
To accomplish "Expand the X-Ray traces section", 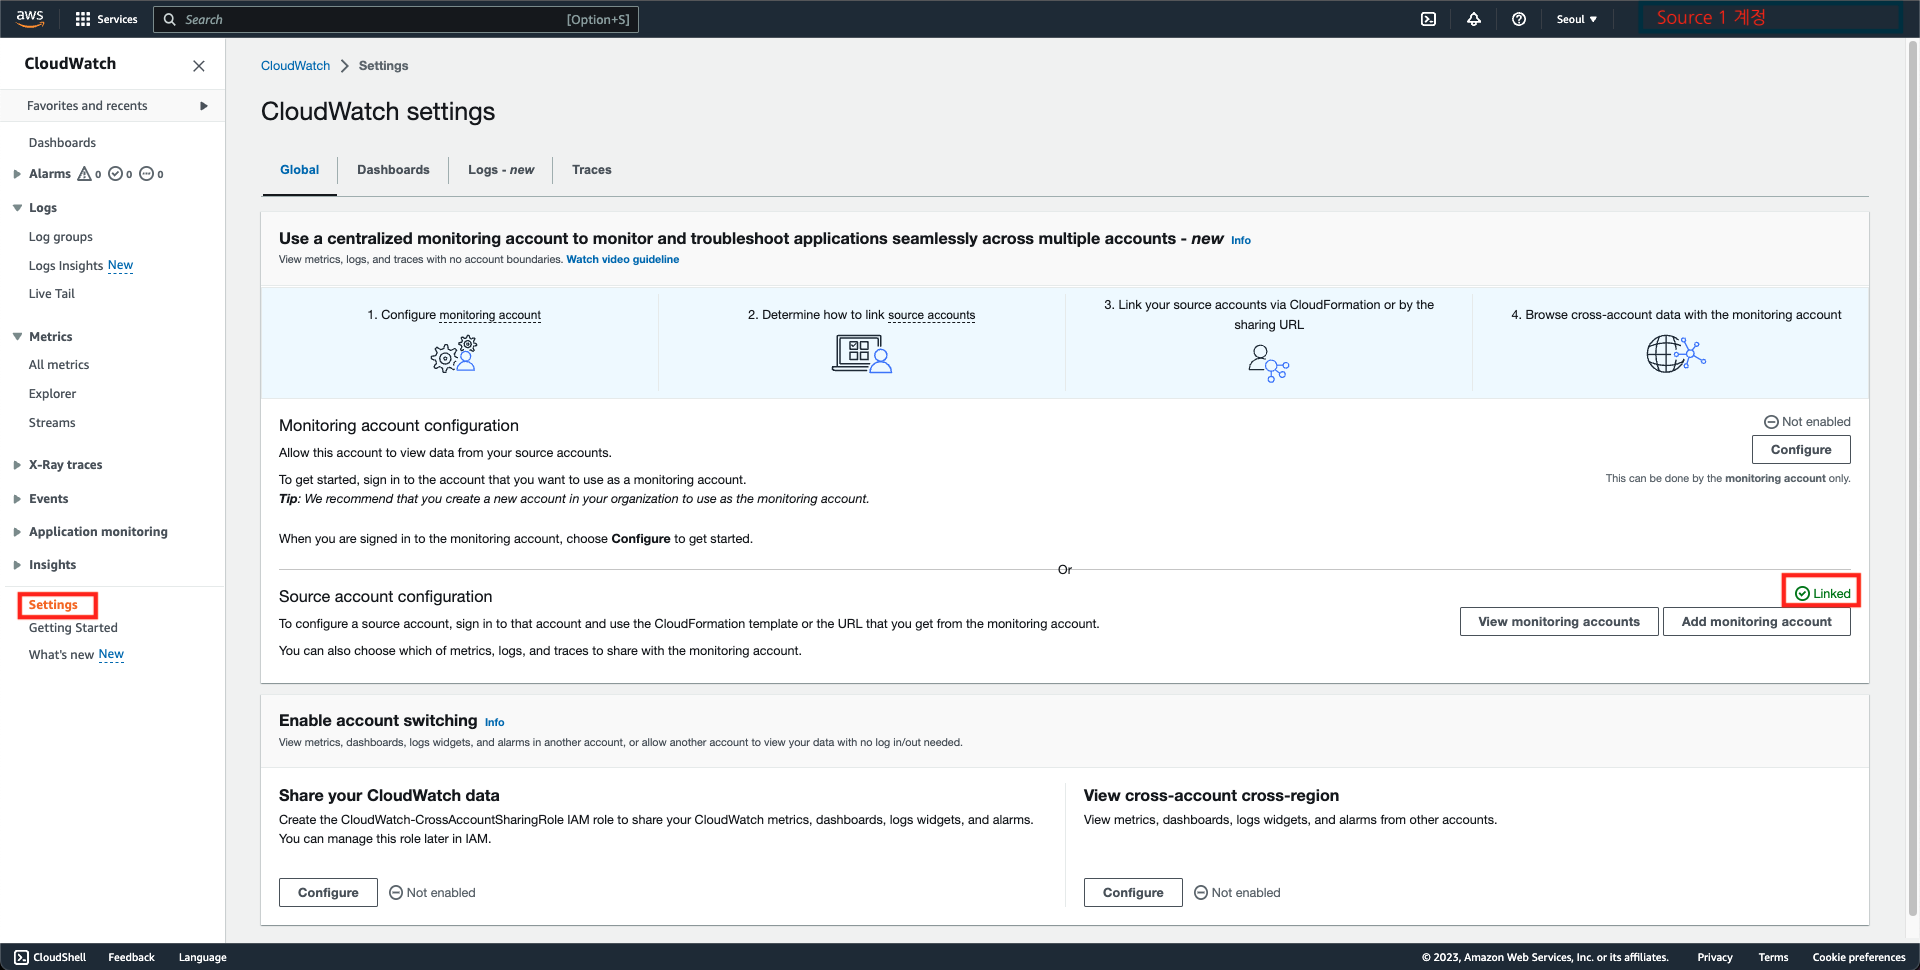I will [x=16, y=464].
